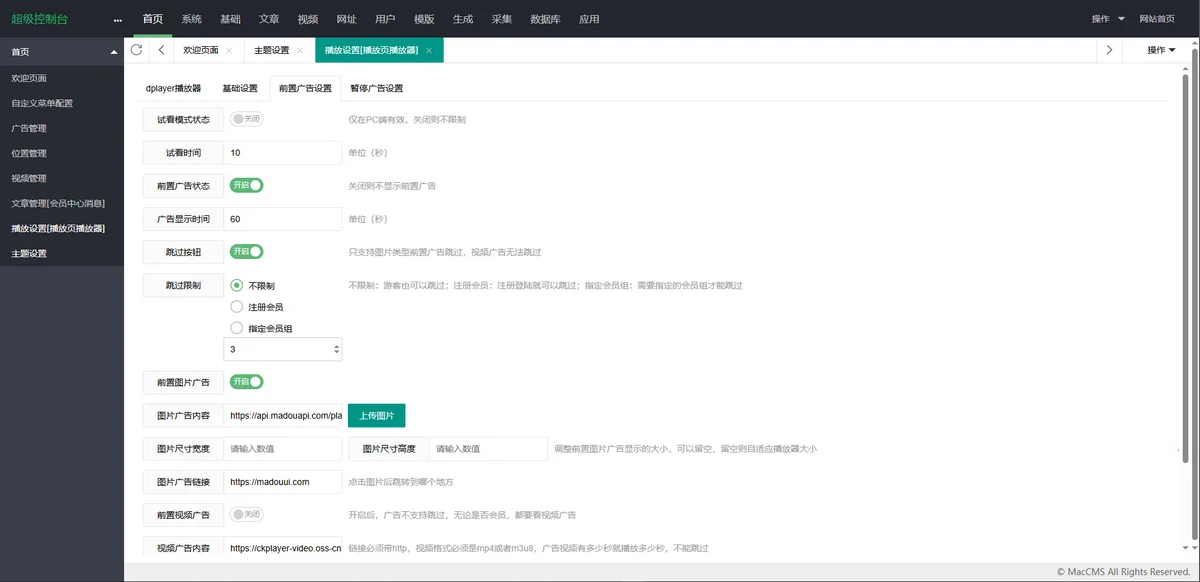Click the left arrow to scroll tabs
The image size is (1200, 582).
(161, 48)
